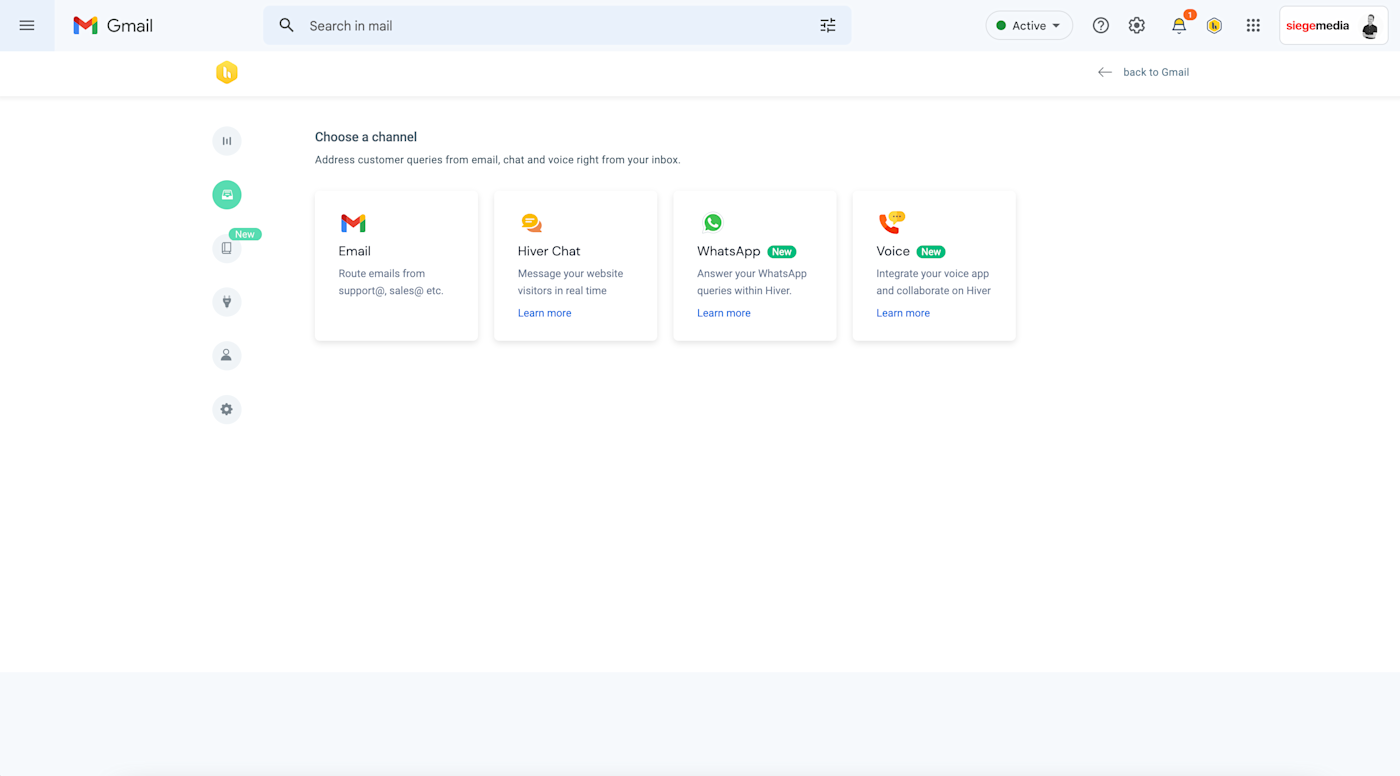Open the Active status dropdown
The image size is (1400, 776).
[x=1029, y=26]
